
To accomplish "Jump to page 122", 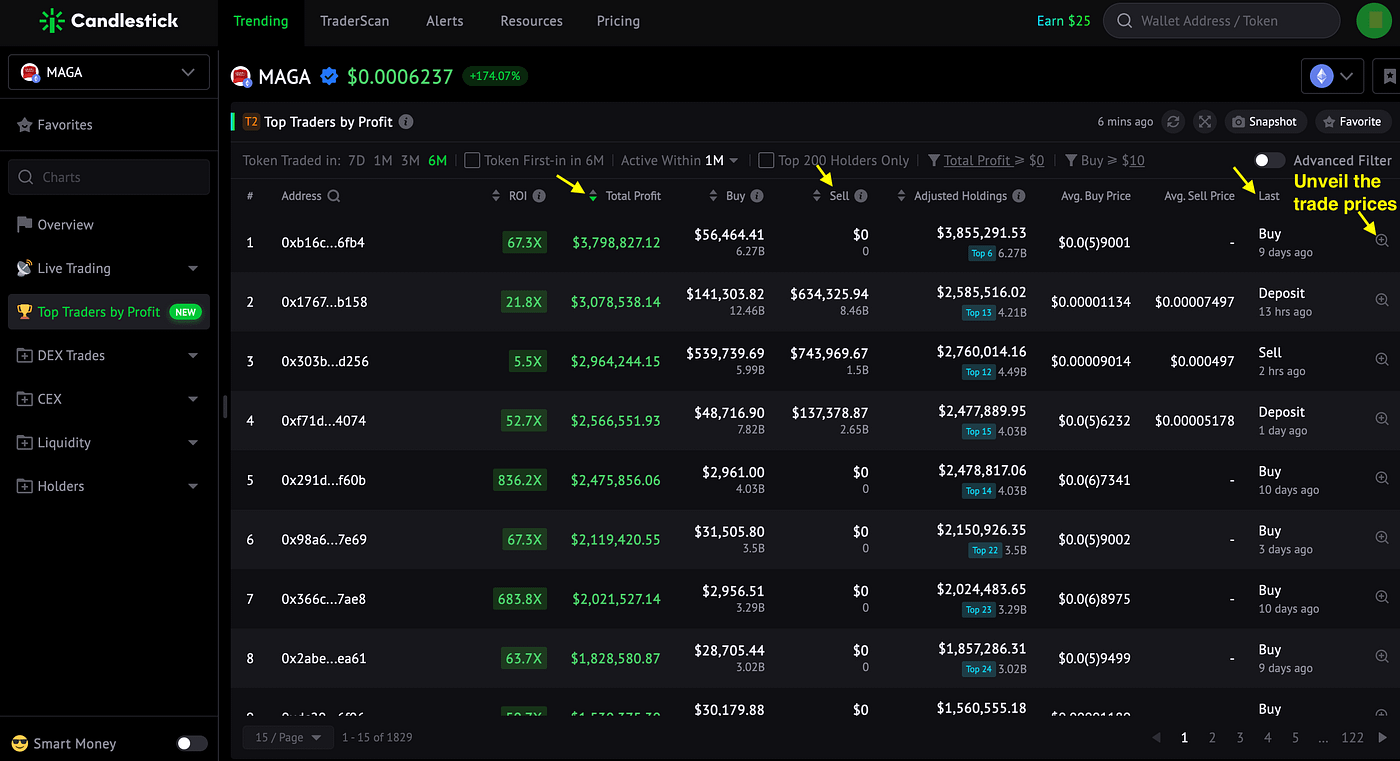I will [x=1352, y=737].
